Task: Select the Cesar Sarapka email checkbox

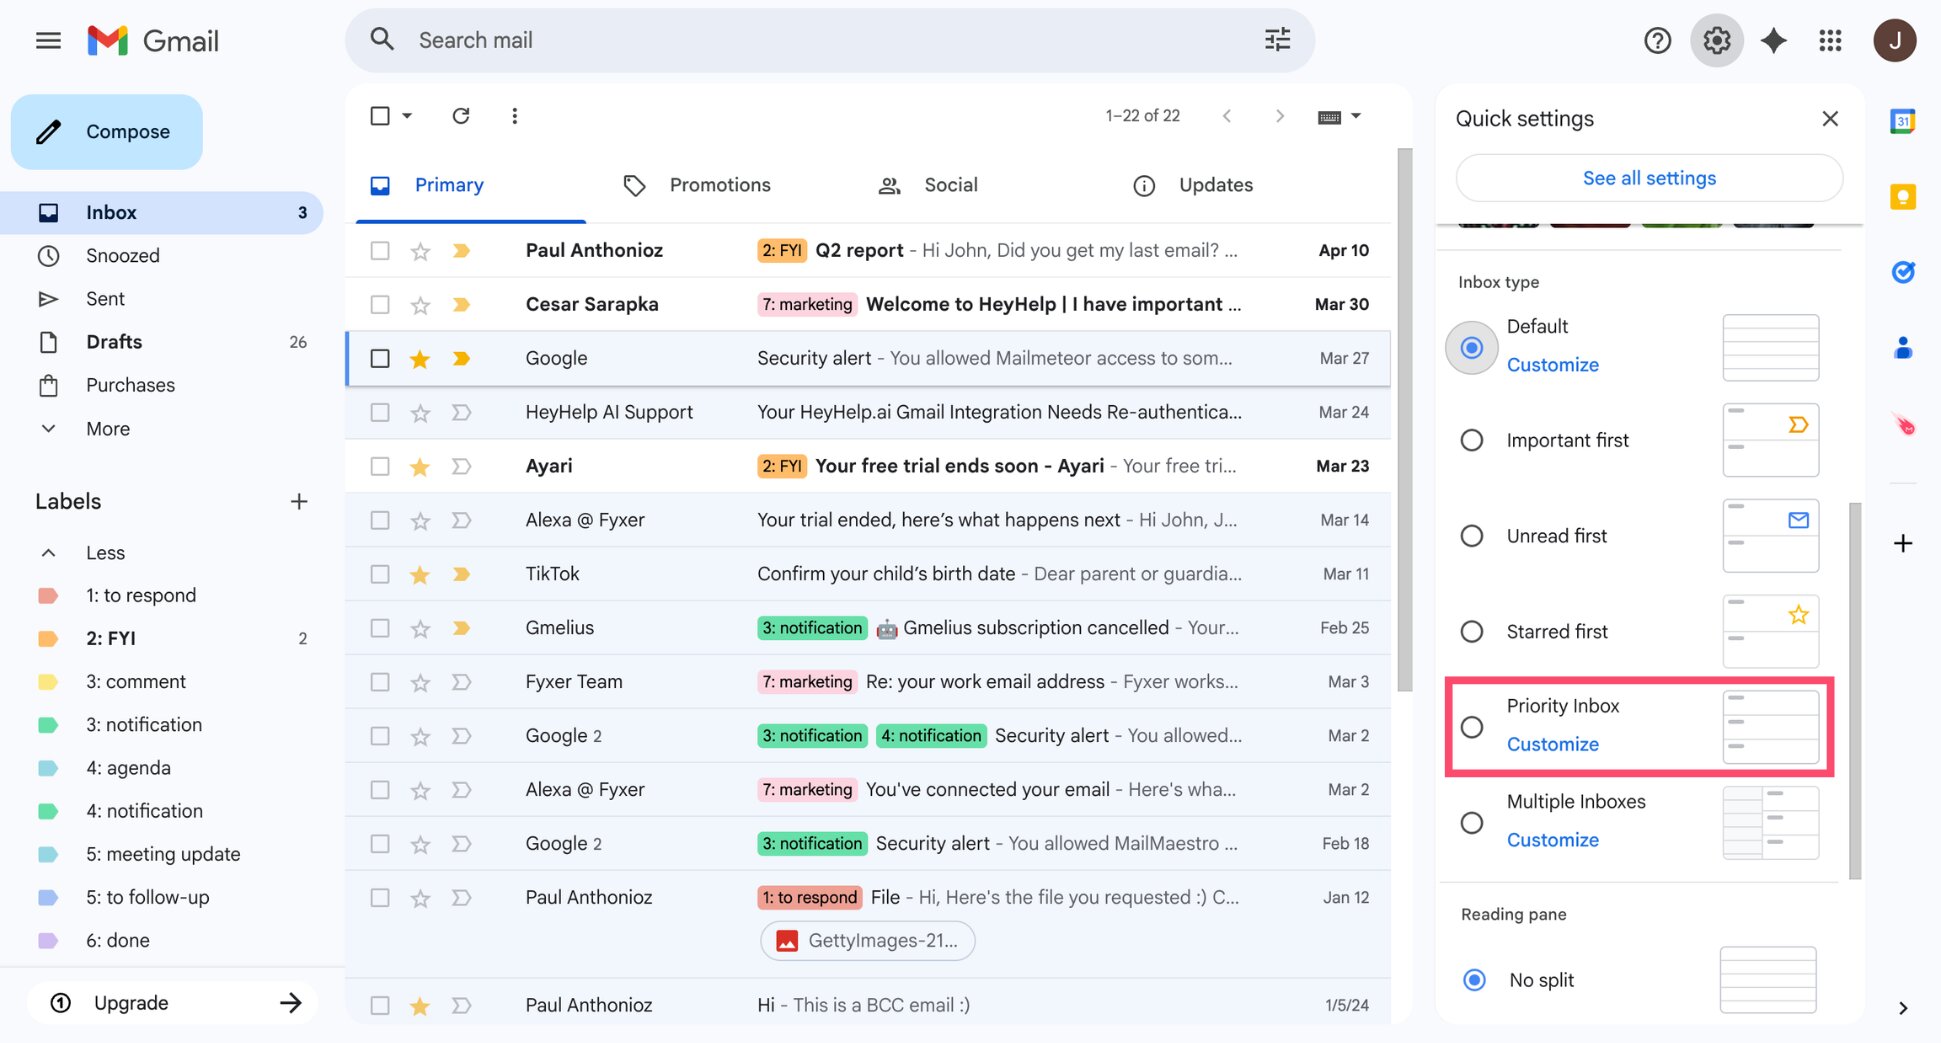Action: point(380,305)
